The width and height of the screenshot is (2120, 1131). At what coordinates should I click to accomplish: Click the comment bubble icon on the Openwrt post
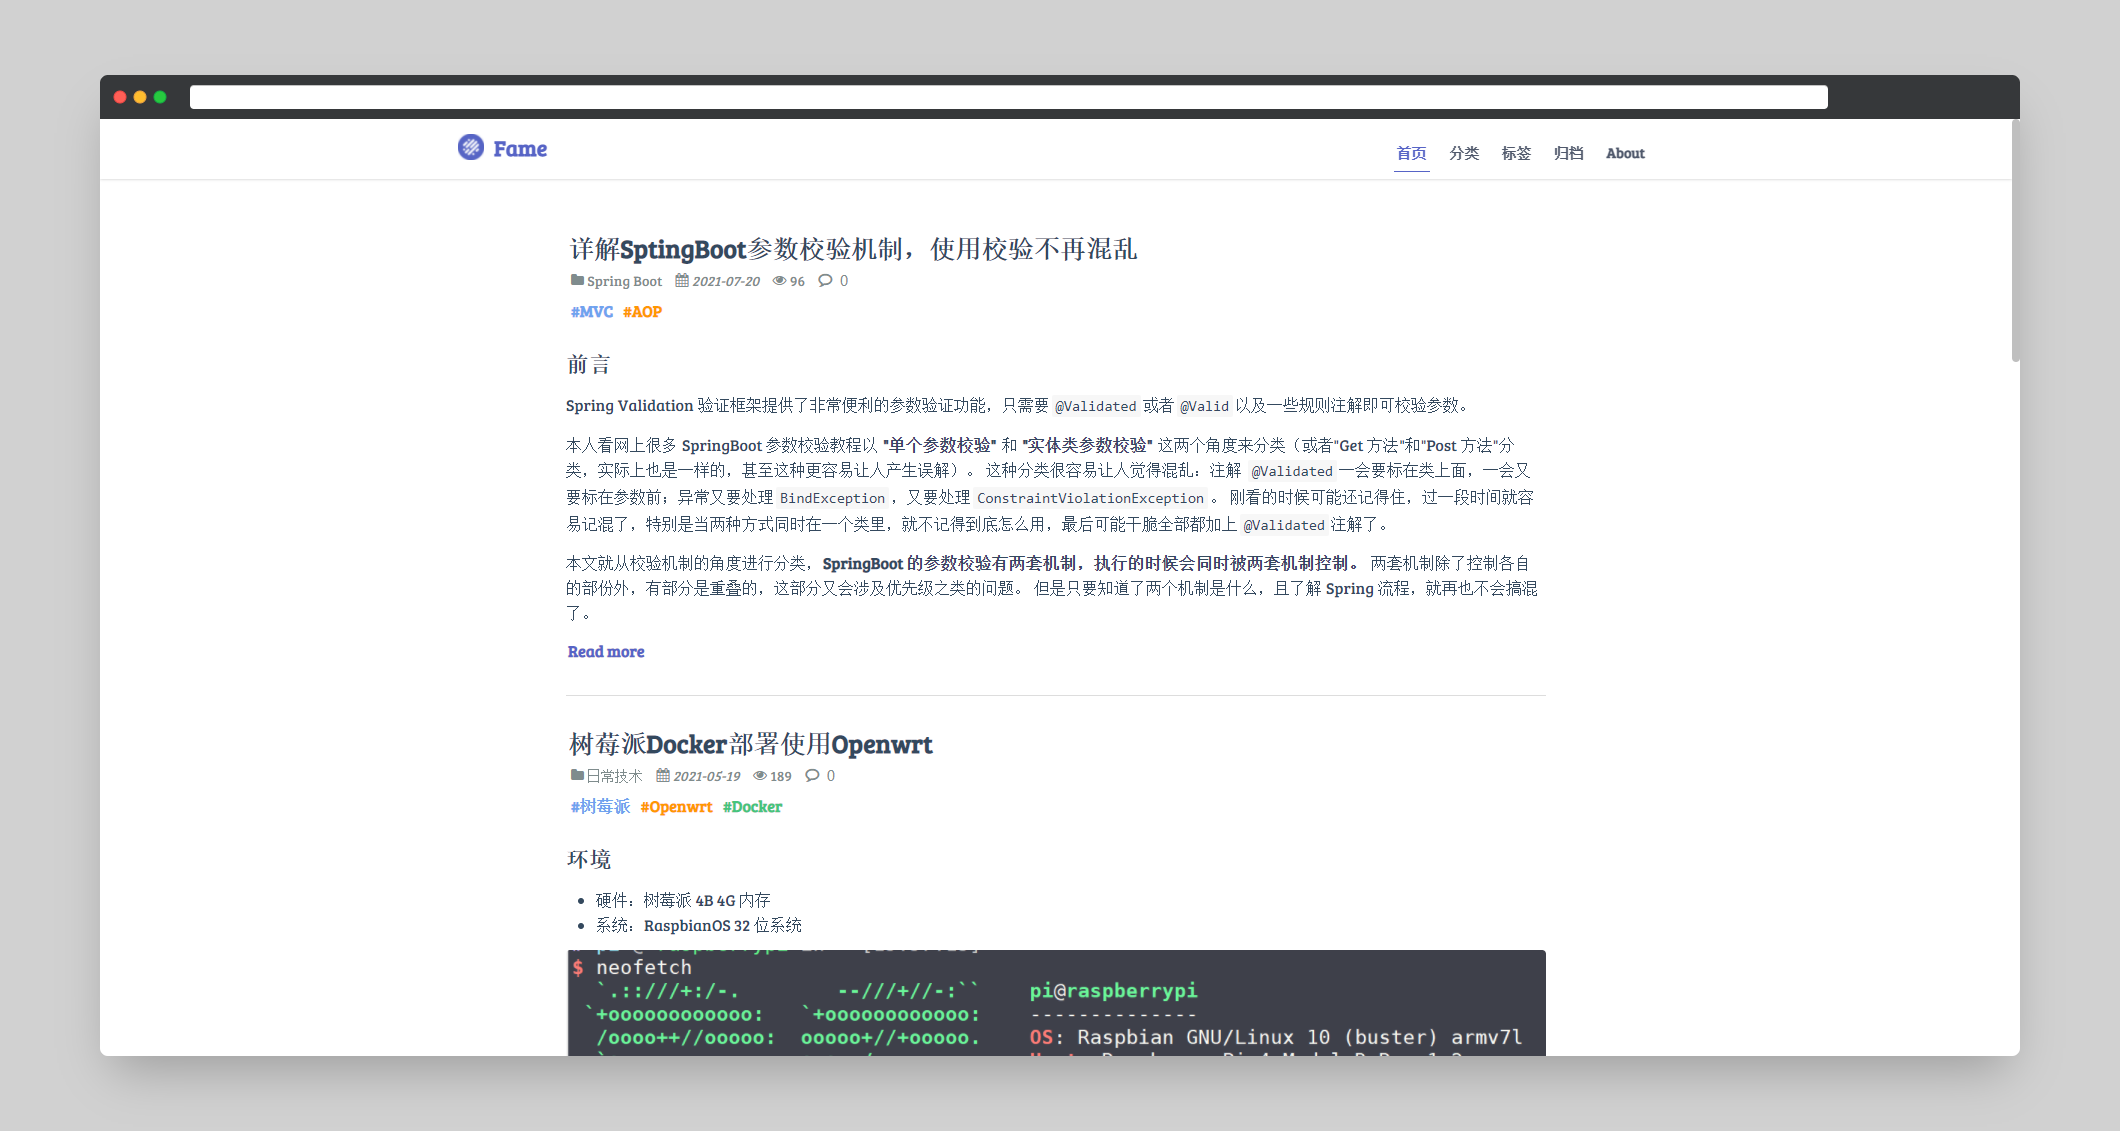812,776
